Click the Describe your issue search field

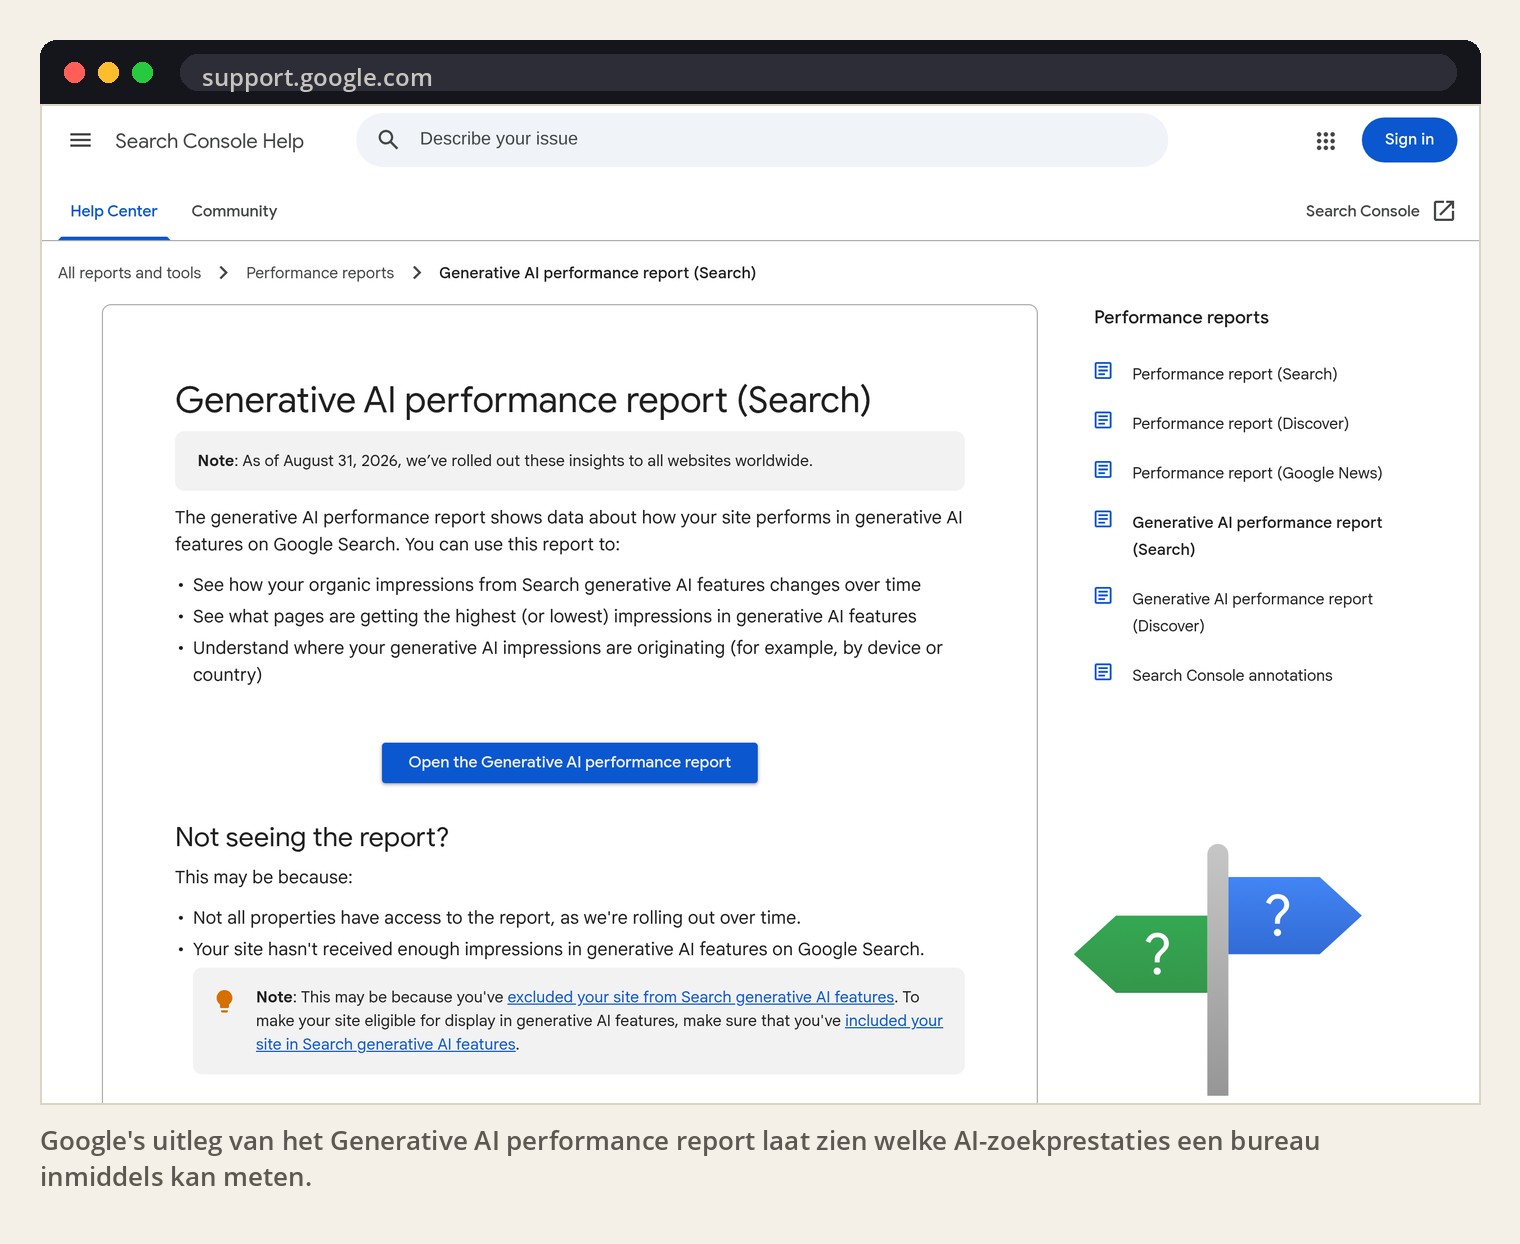tap(762, 140)
